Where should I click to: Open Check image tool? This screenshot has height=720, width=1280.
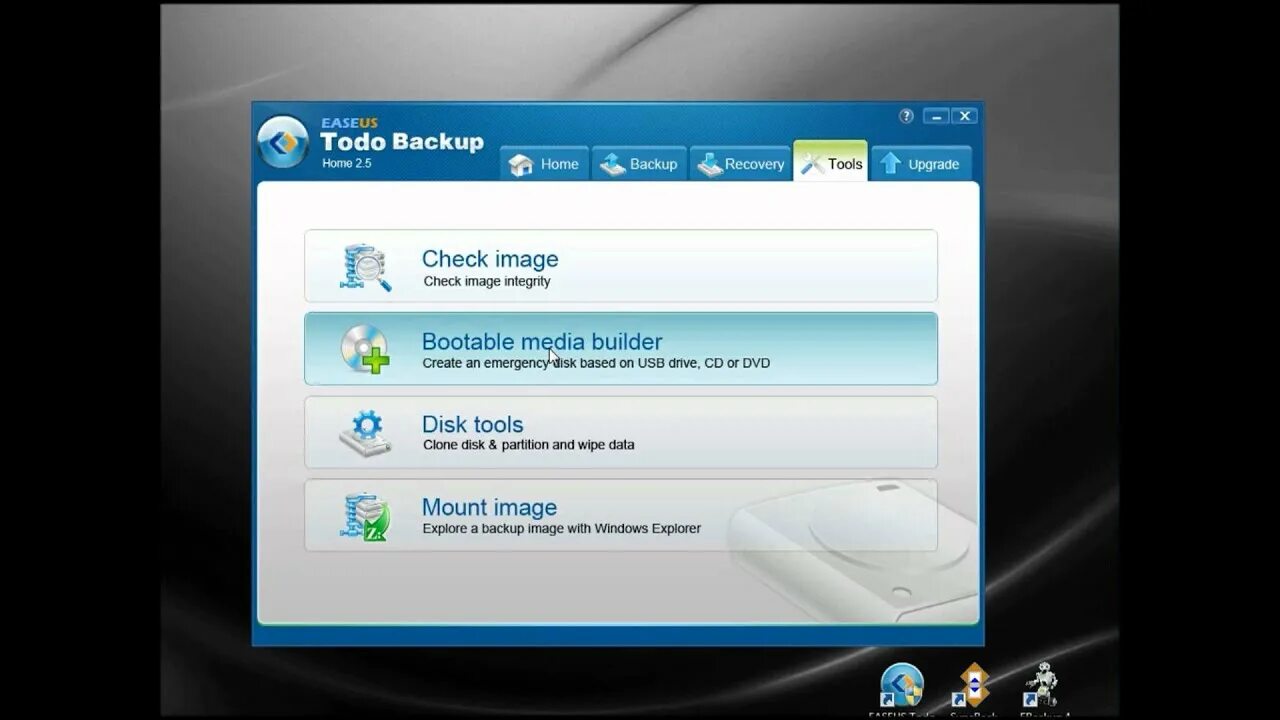621,266
